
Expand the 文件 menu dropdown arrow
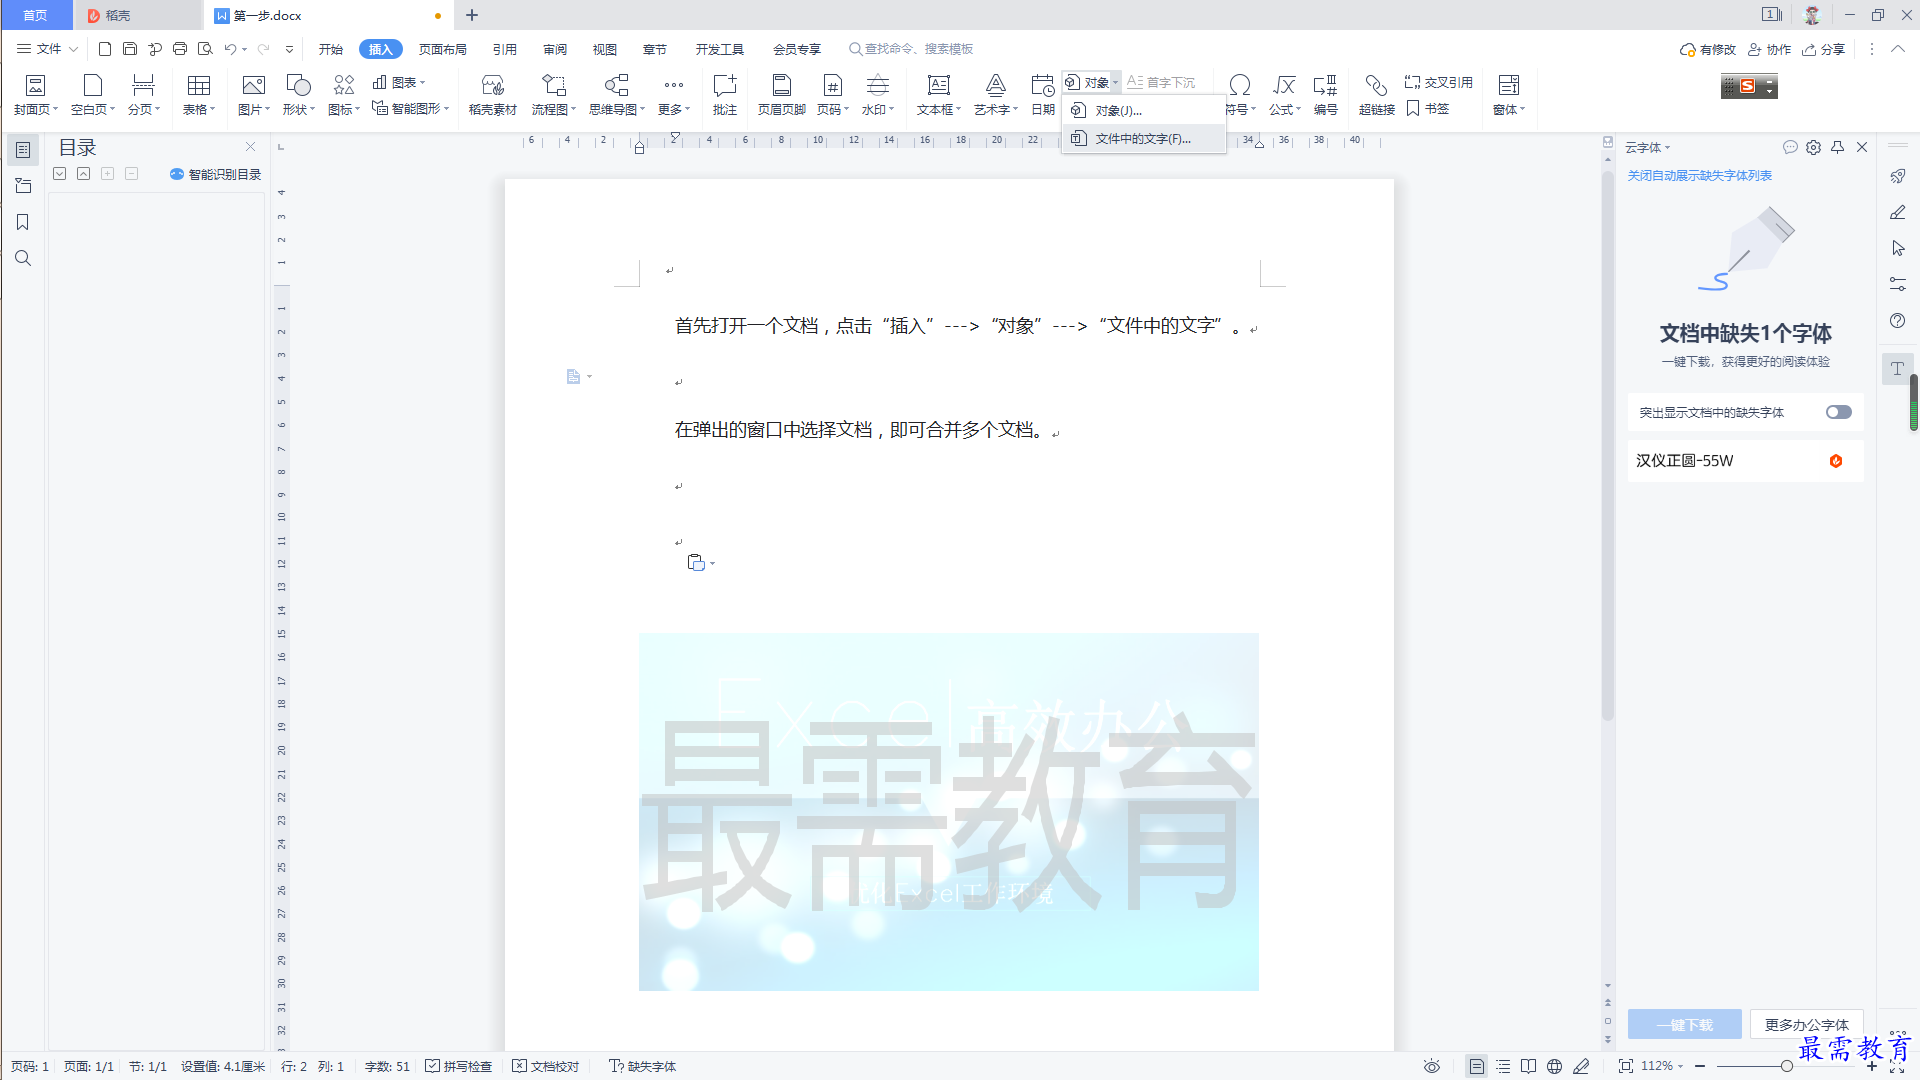click(73, 48)
